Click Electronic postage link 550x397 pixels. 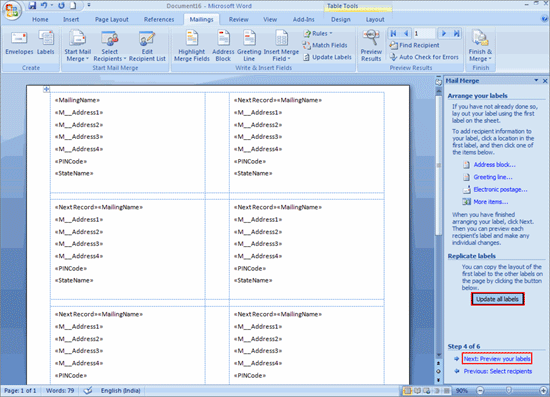point(500,190)
